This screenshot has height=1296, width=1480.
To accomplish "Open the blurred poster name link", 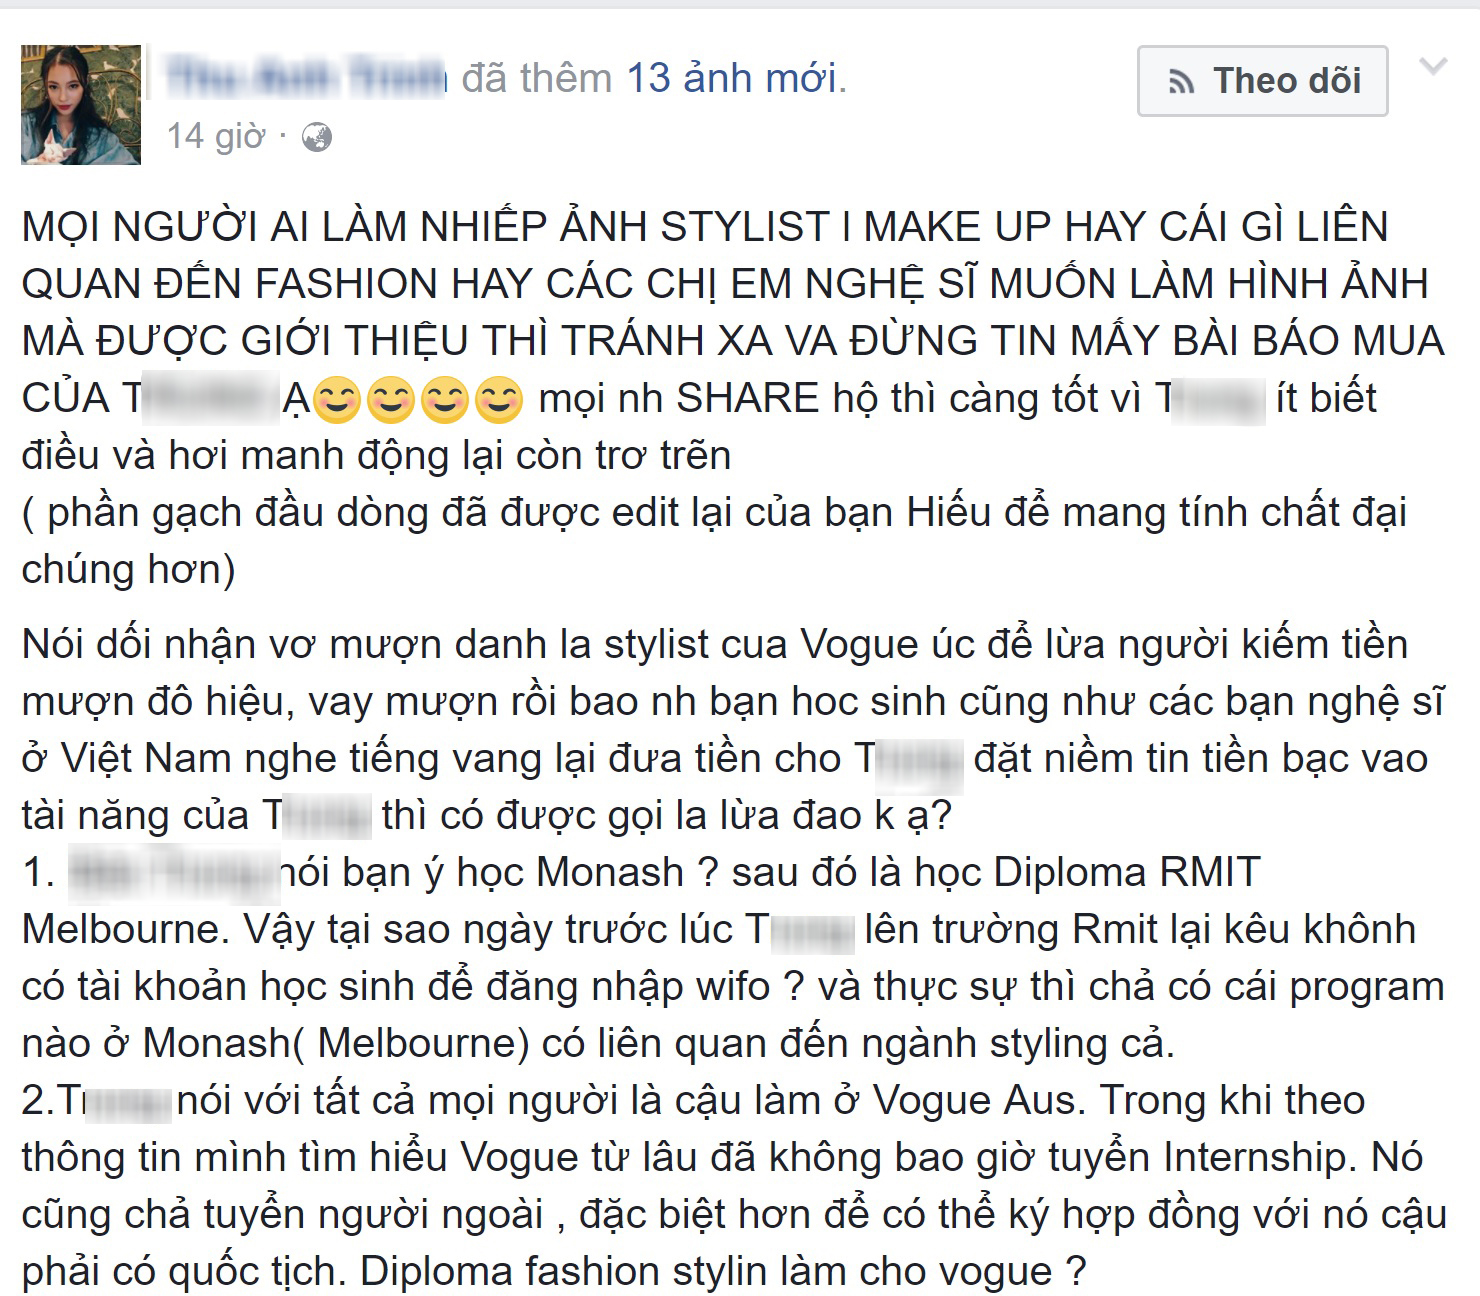I will coord(305,77).
